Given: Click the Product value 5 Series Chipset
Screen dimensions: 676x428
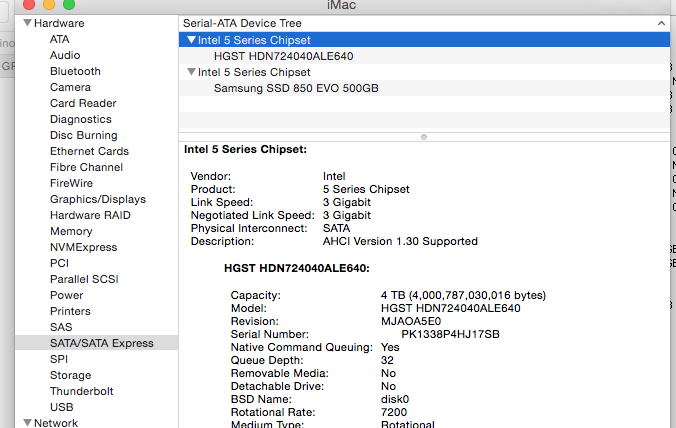Looking at the screenshot, I should pos(366,189).
